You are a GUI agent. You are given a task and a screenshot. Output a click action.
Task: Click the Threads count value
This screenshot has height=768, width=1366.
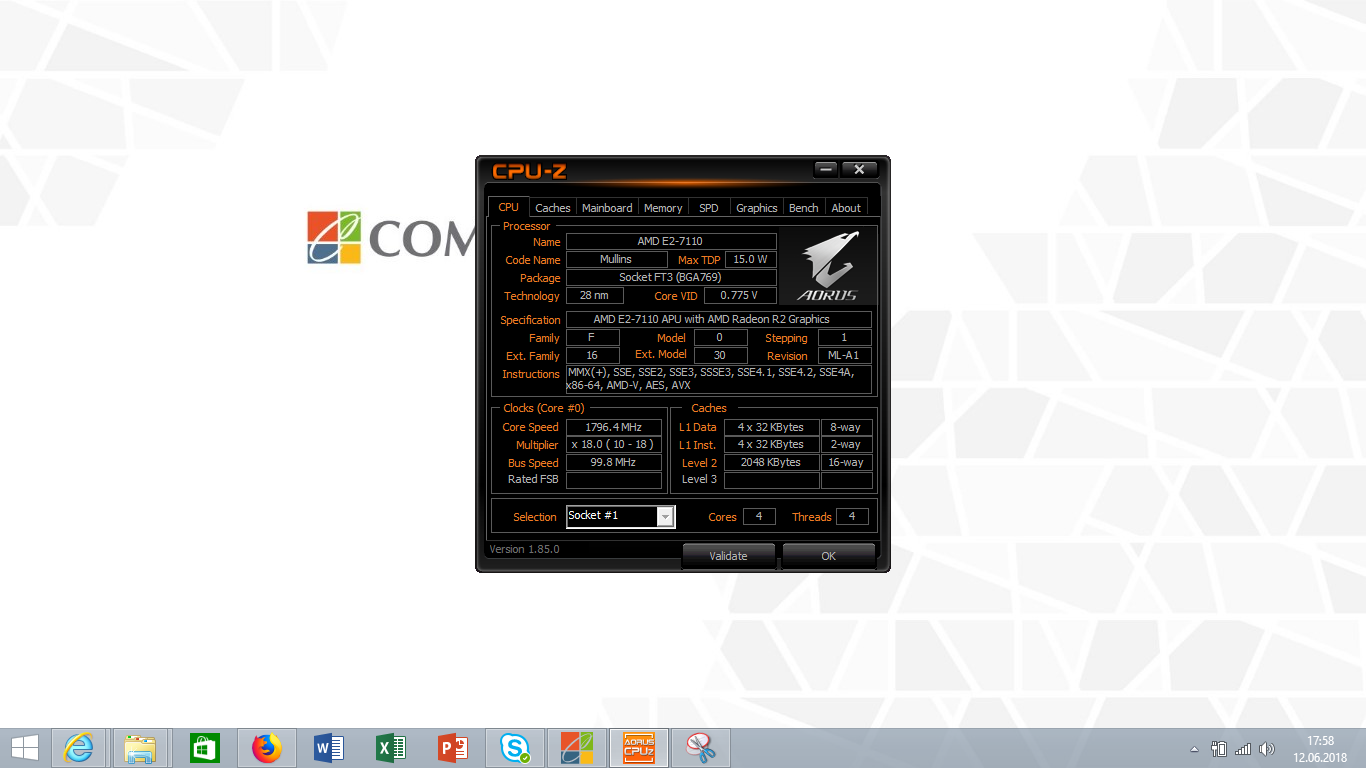point(852,517)
